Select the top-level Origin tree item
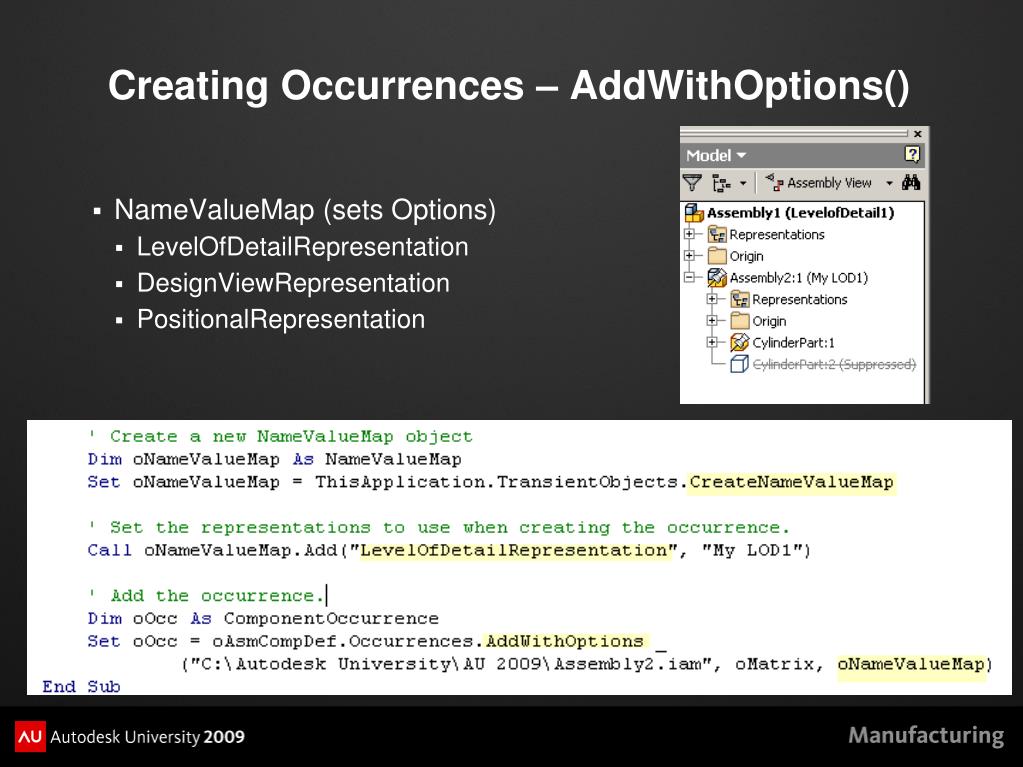 click(746, 256)
